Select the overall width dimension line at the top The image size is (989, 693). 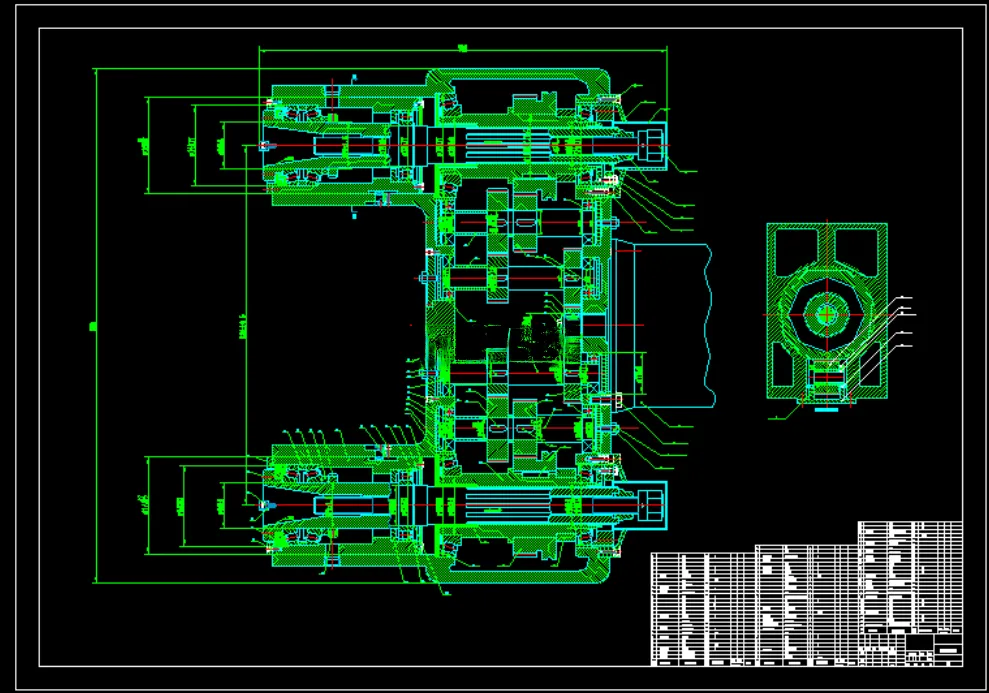click(463, 50)
